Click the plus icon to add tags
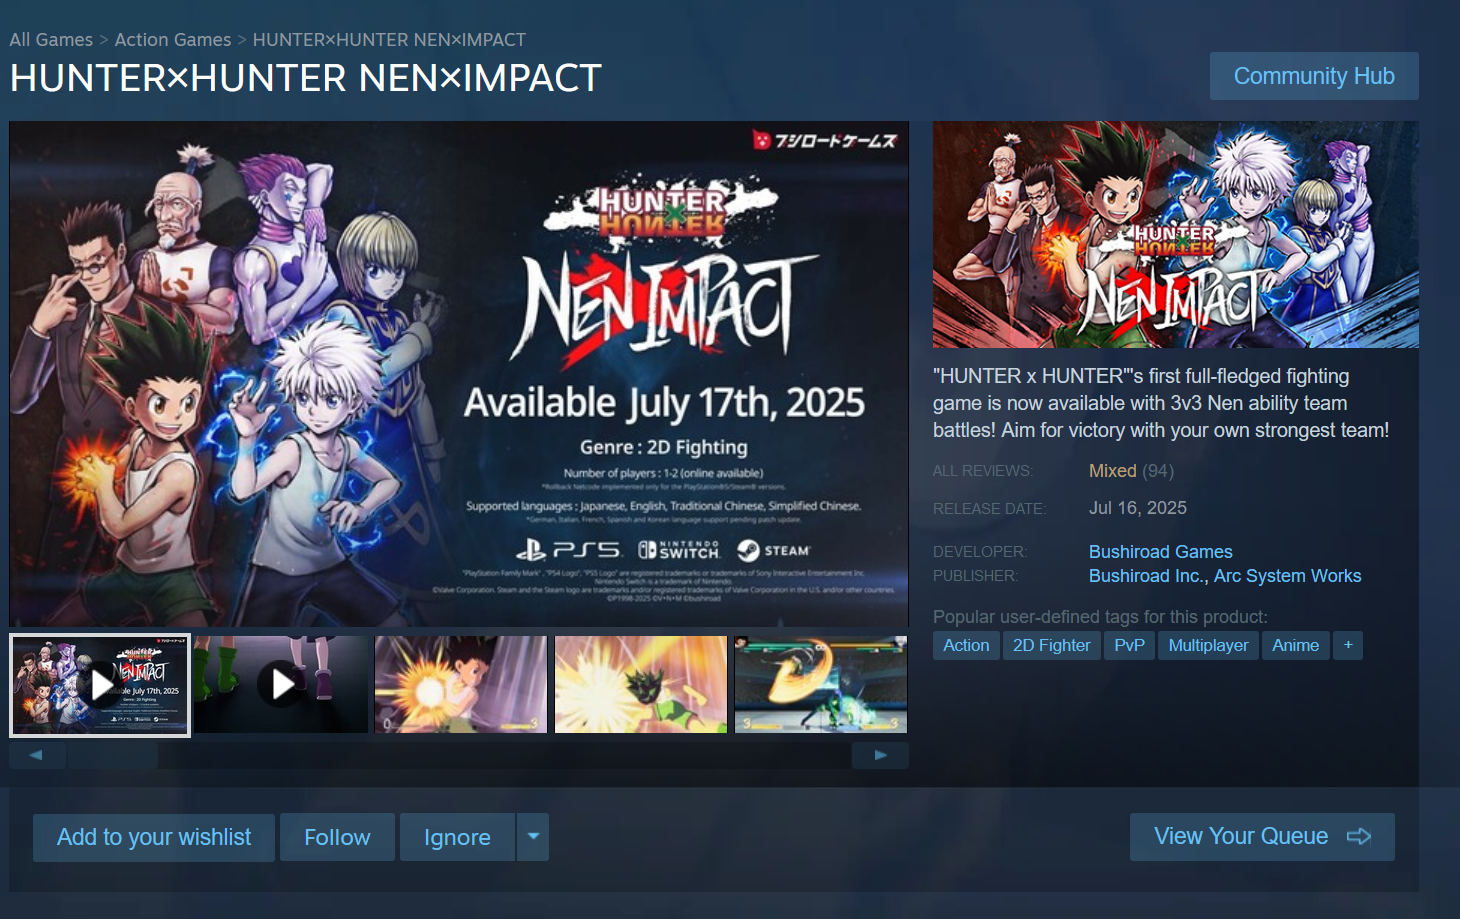 click(1348, 645)
